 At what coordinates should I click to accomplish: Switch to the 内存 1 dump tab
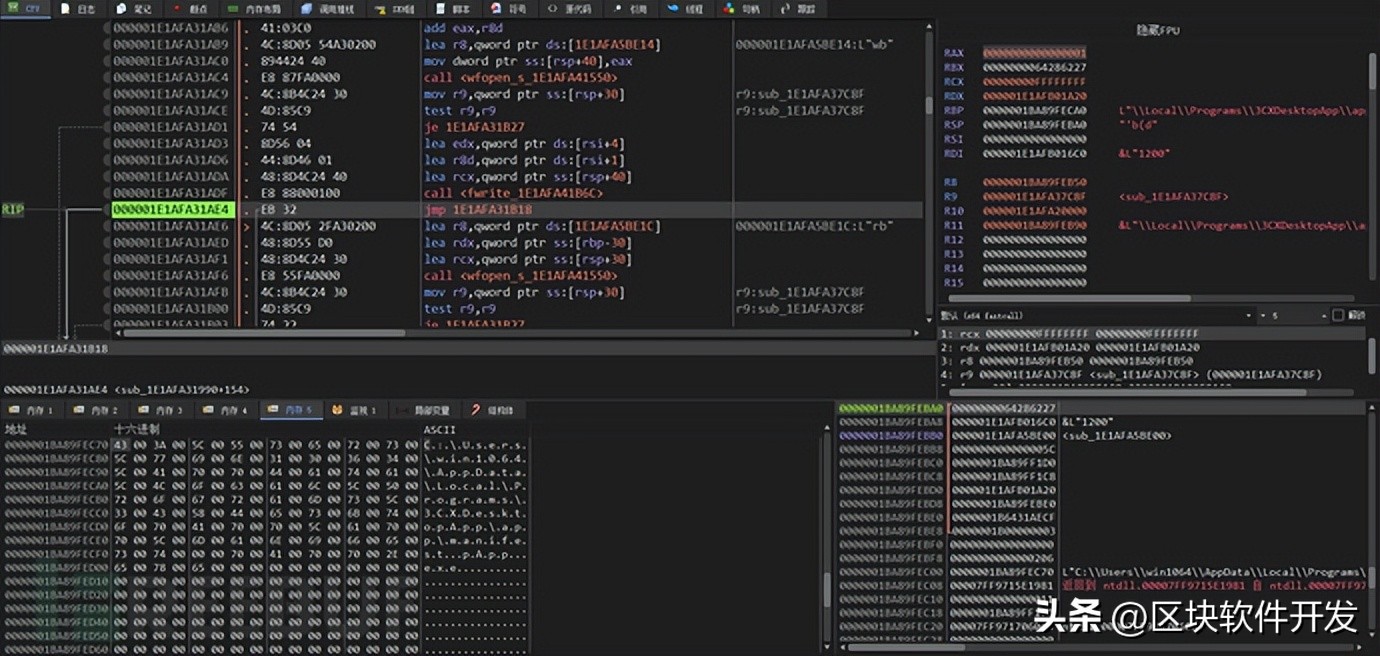[x=37, y=410]
